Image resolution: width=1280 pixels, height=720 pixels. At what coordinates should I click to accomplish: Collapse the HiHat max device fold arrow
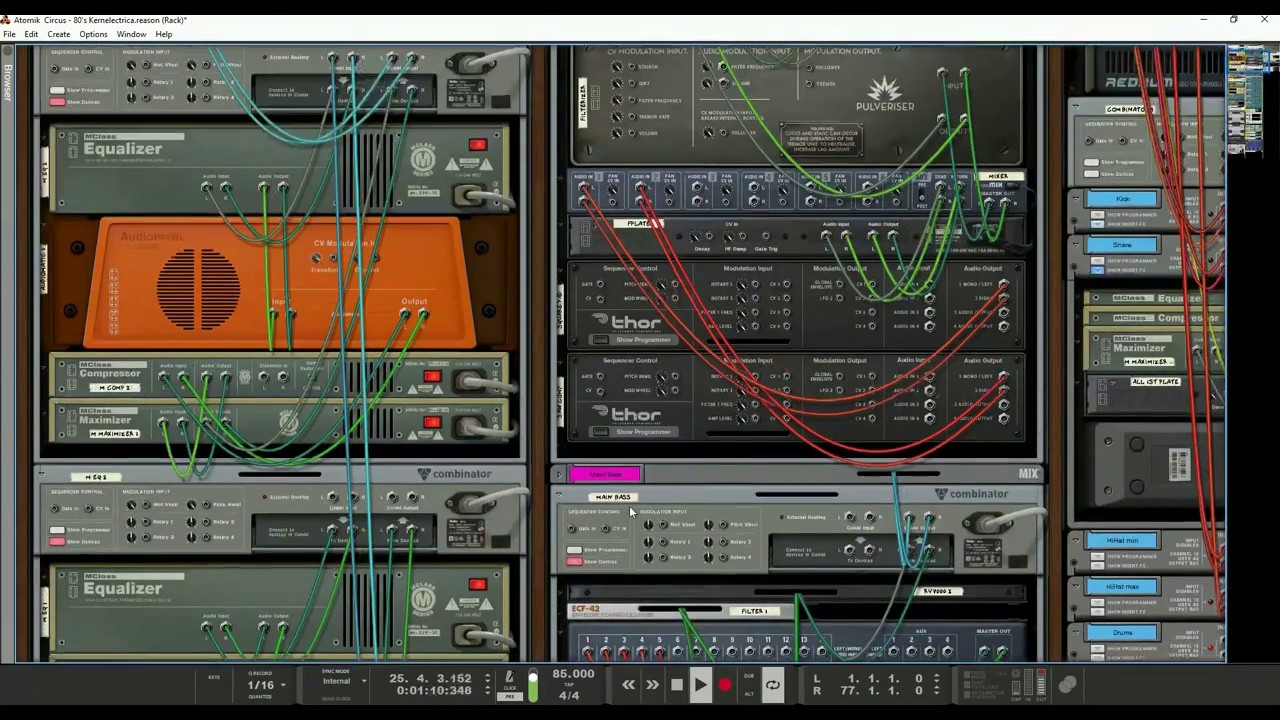[x=1076, y=587]
